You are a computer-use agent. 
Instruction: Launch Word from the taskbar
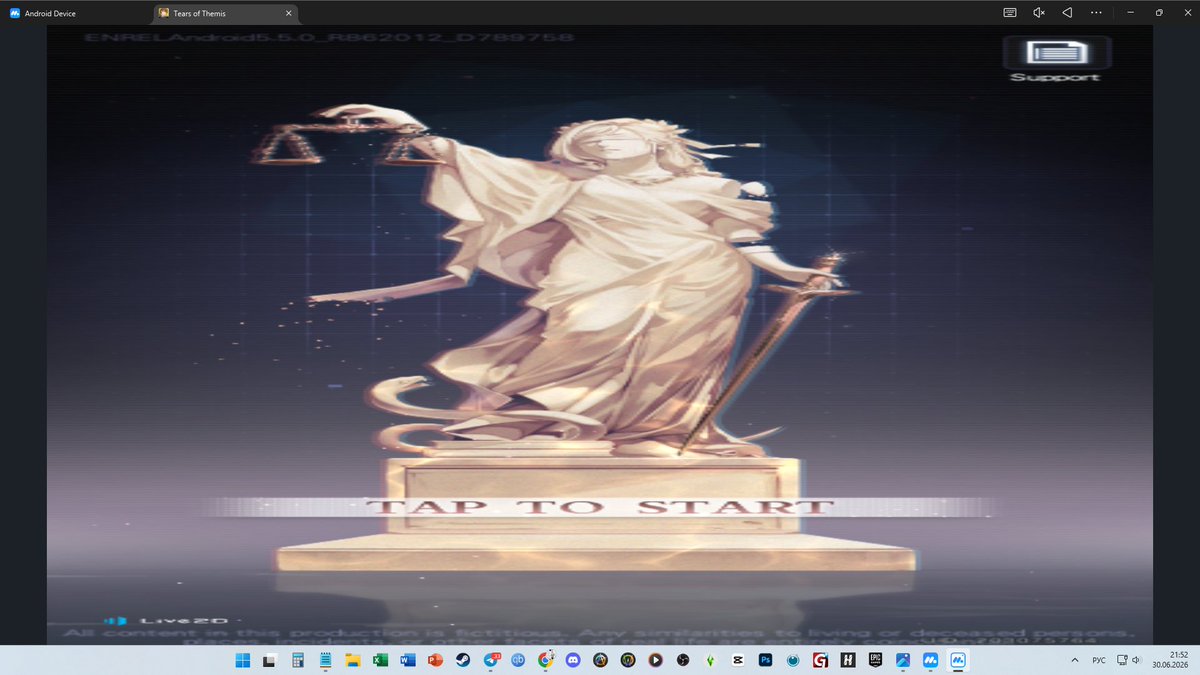pos(407,660)
